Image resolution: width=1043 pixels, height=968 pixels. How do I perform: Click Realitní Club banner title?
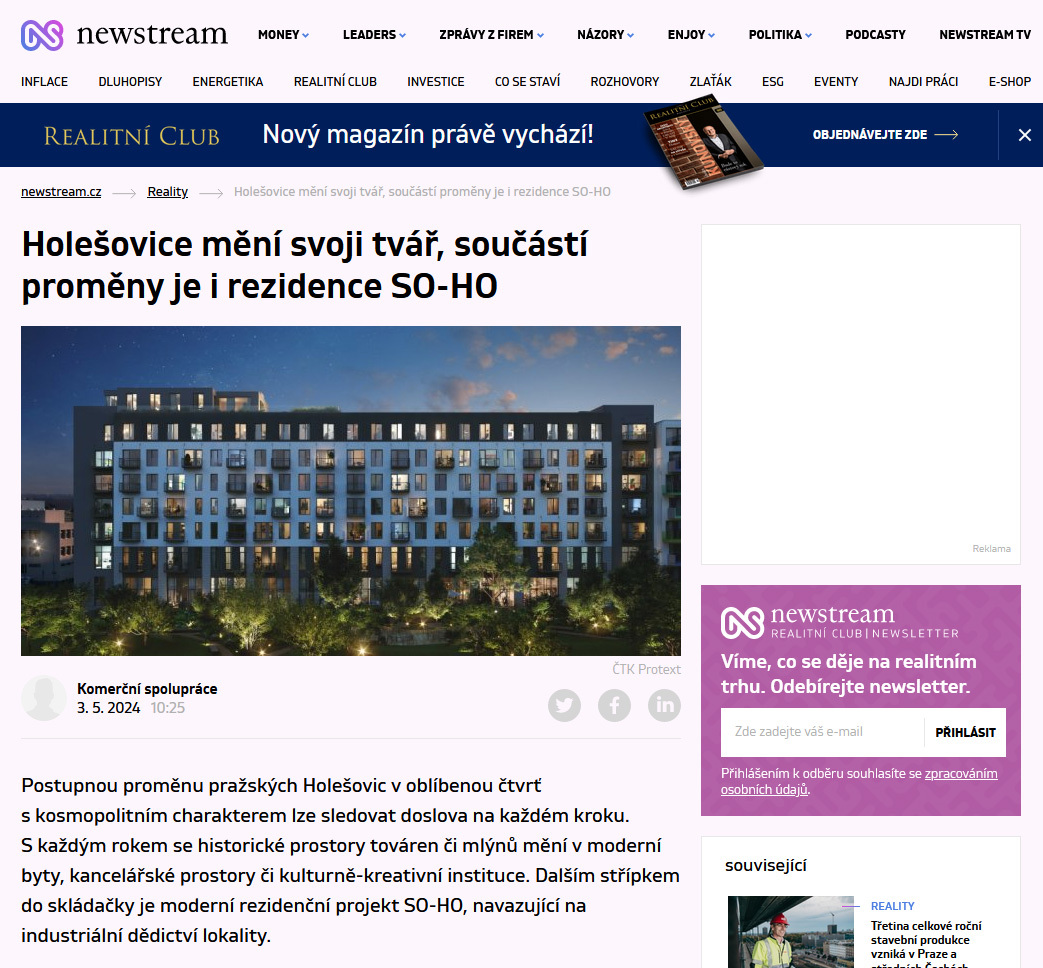coord(132,136)
